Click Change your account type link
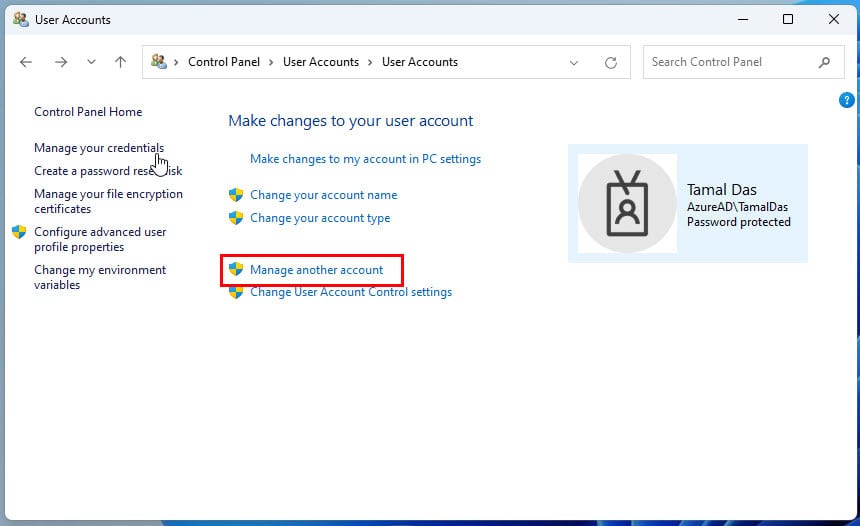The image size is (860, 526). click(x=320, y=218)
